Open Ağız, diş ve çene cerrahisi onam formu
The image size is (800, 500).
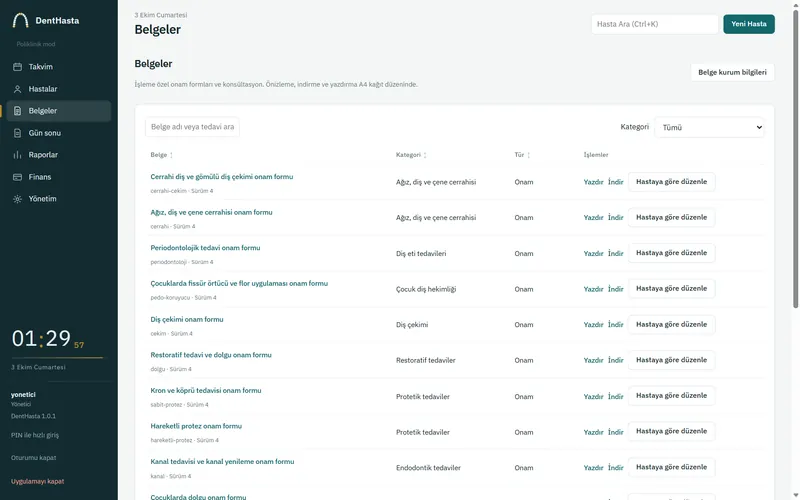pyautogui.click(x=211, y=212)
